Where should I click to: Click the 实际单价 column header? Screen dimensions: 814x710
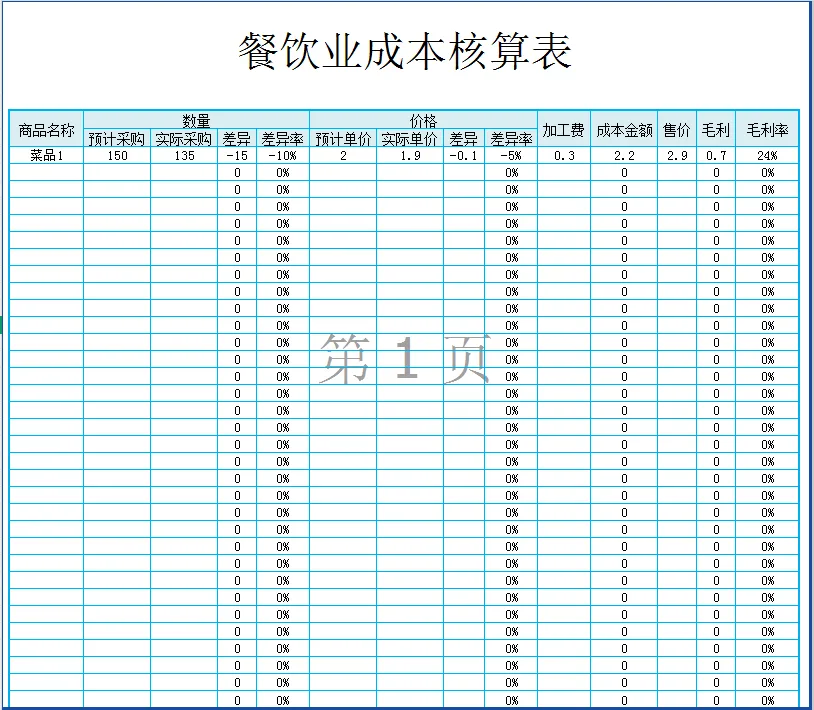[410, 138]
